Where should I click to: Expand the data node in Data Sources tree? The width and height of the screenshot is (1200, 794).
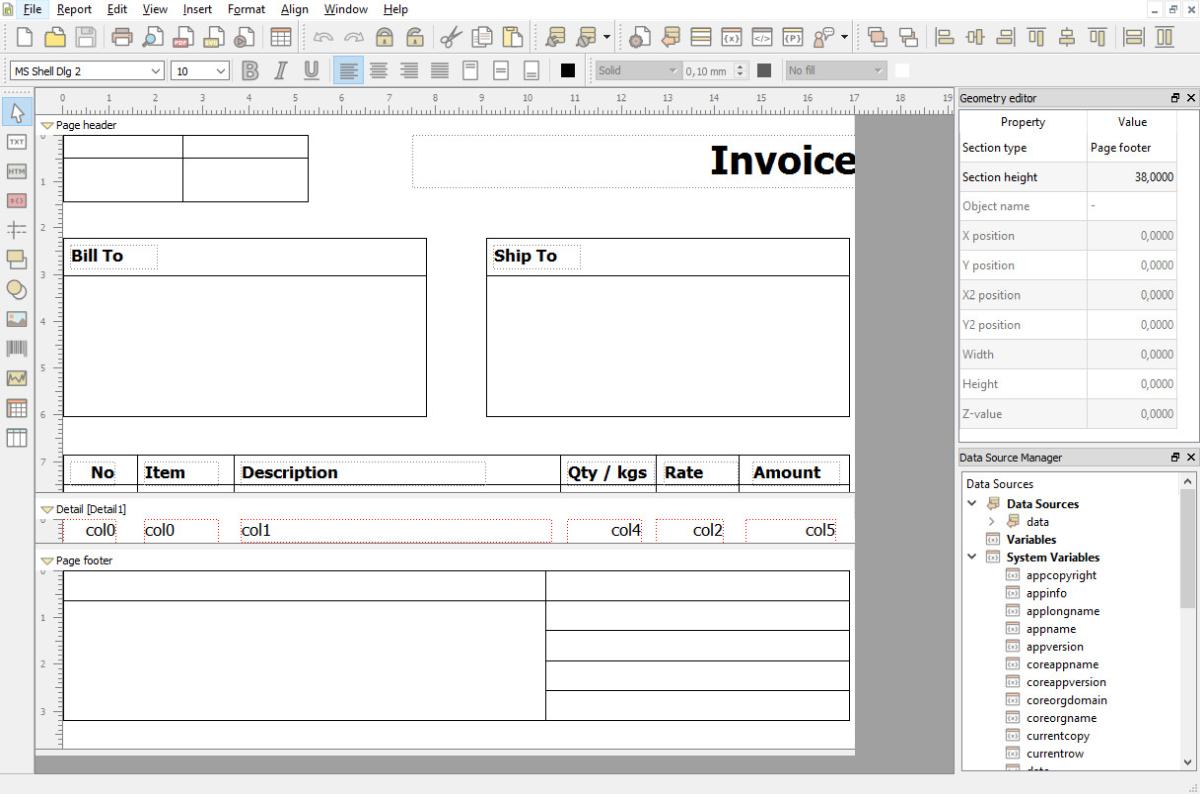pyautogui.click(x=991, y=522)
